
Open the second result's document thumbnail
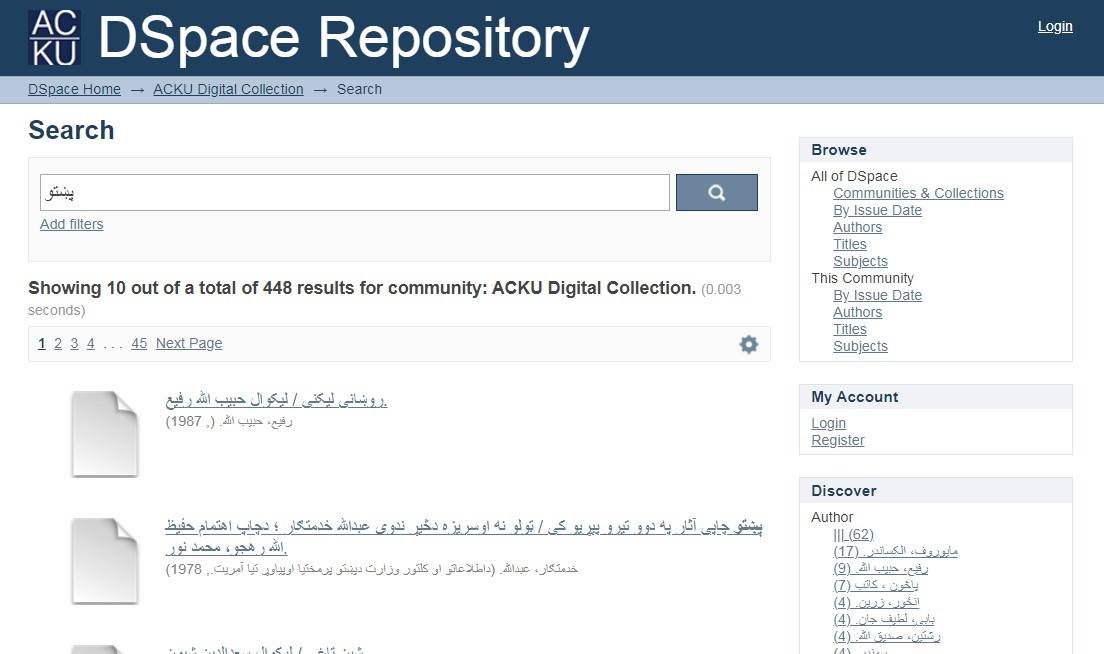(x=104, y=560)
